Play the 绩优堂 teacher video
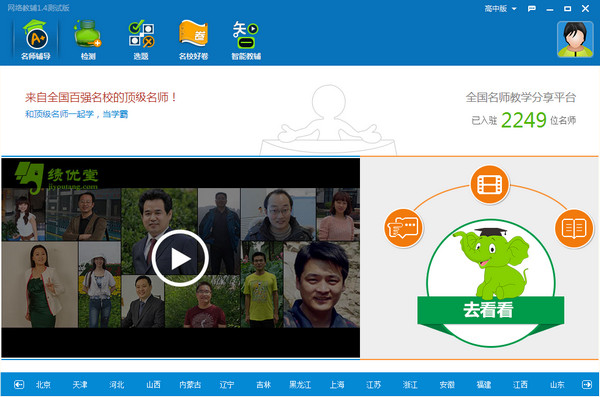Image resolution: width=600 pixels, height=397 pixels. [x=180, y=258]
